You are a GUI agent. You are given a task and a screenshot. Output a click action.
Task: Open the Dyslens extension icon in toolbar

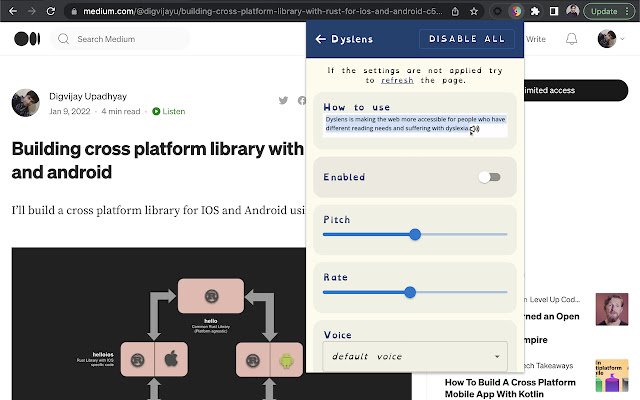pos(517,11)
